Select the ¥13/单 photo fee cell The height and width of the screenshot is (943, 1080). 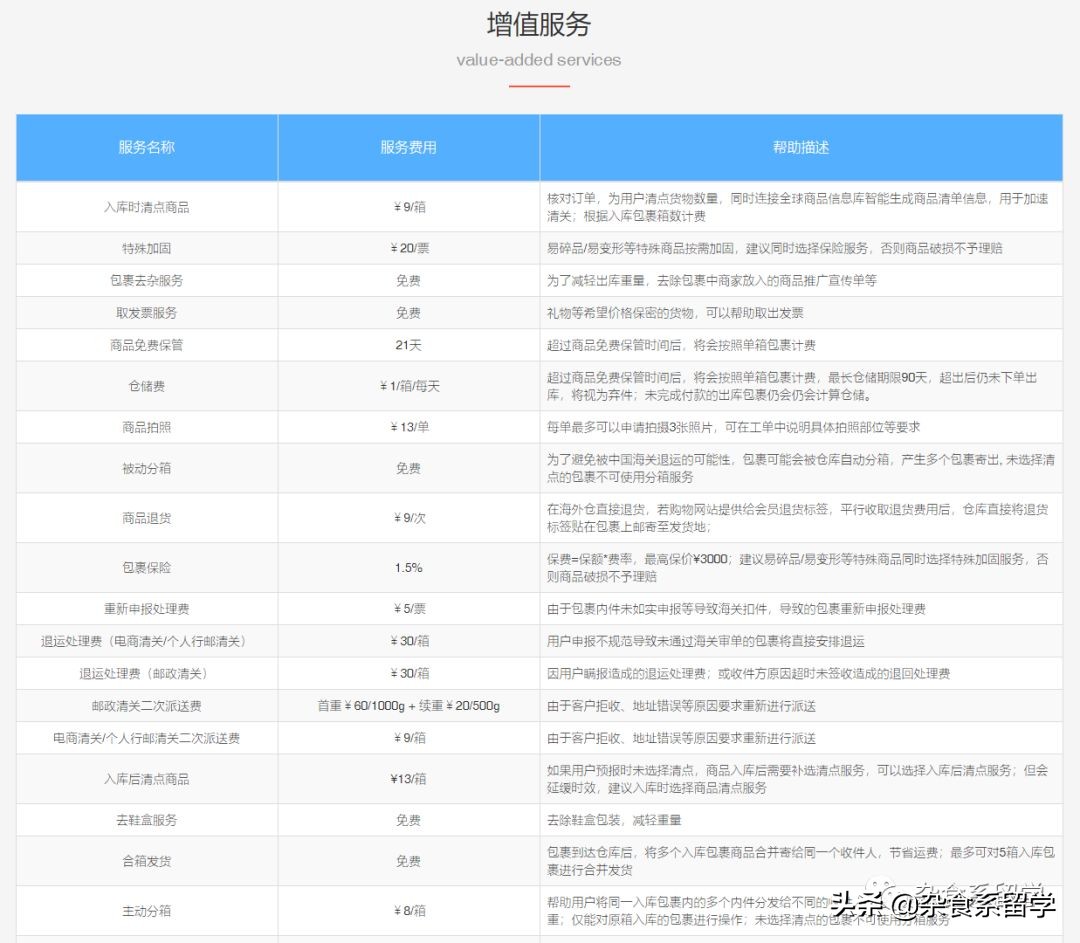tap(408, 427)
